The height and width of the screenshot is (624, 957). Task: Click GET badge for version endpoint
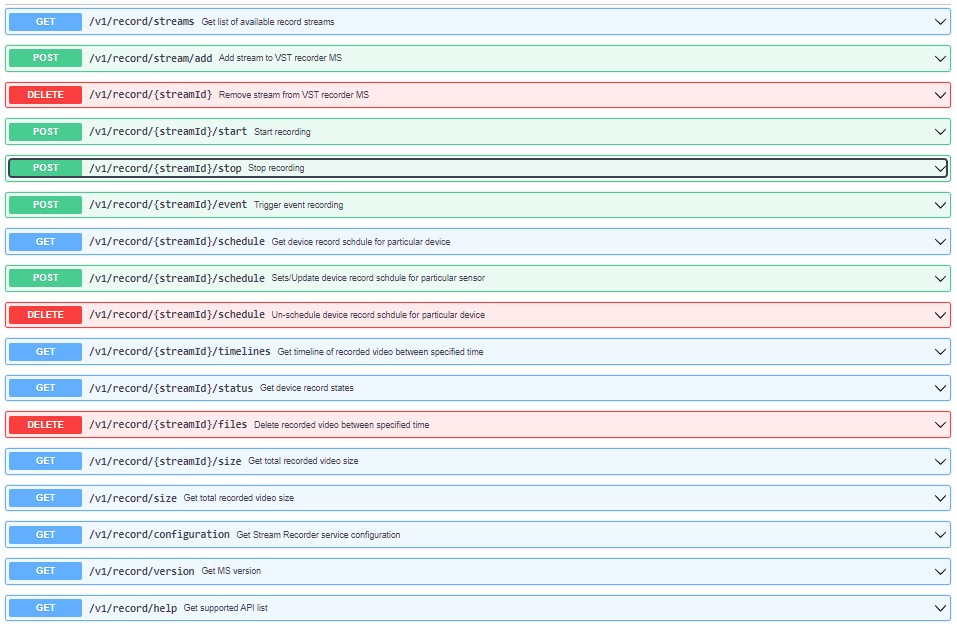(46, 571)
